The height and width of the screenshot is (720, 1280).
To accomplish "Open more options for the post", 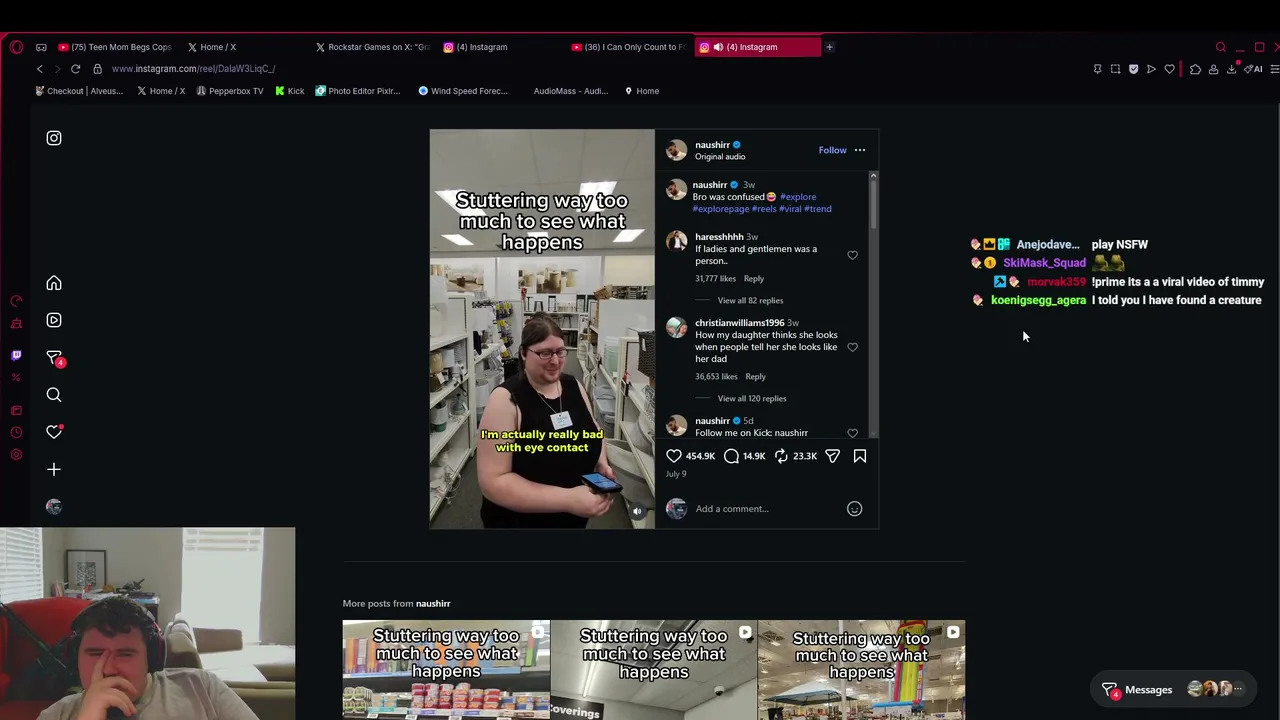I will click(860, 150).
